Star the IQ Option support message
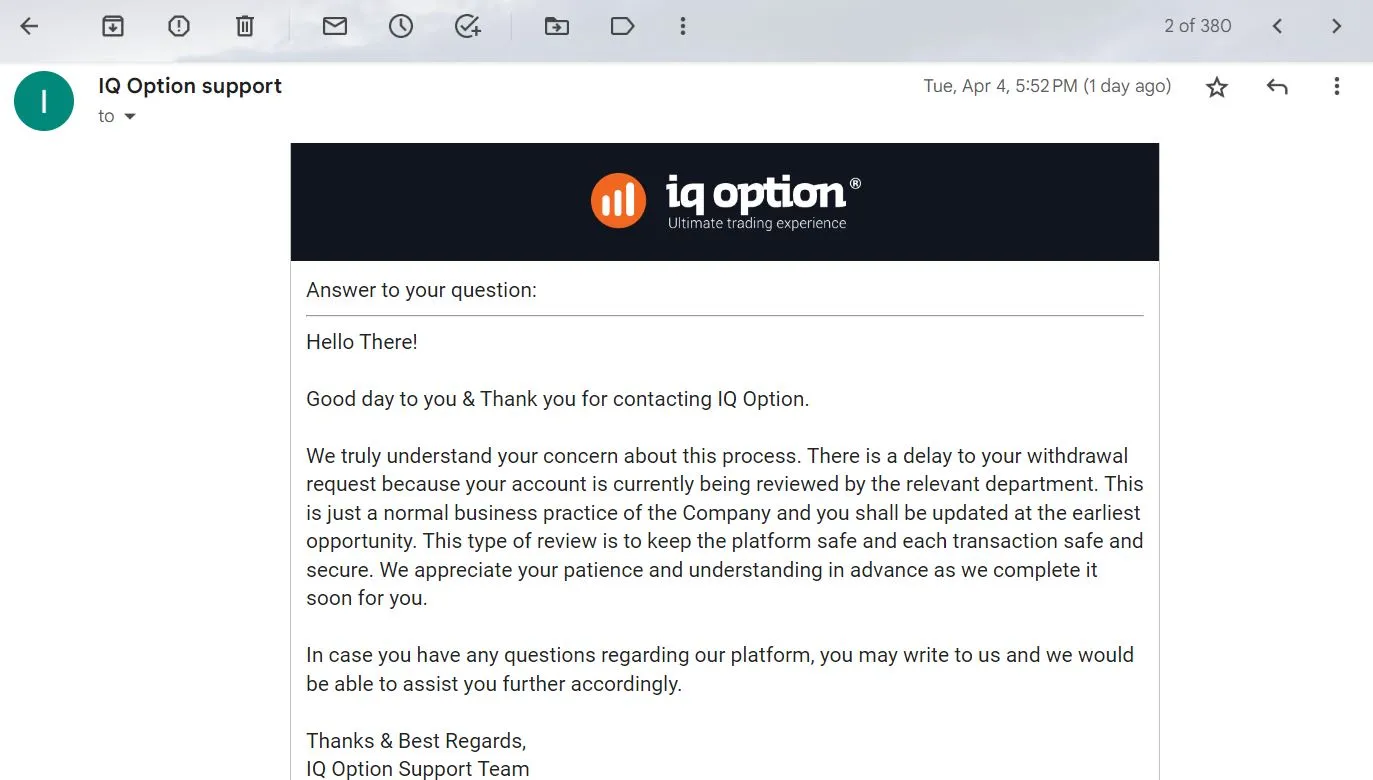The image size is (1373, 780). [x=1216, y=87]
